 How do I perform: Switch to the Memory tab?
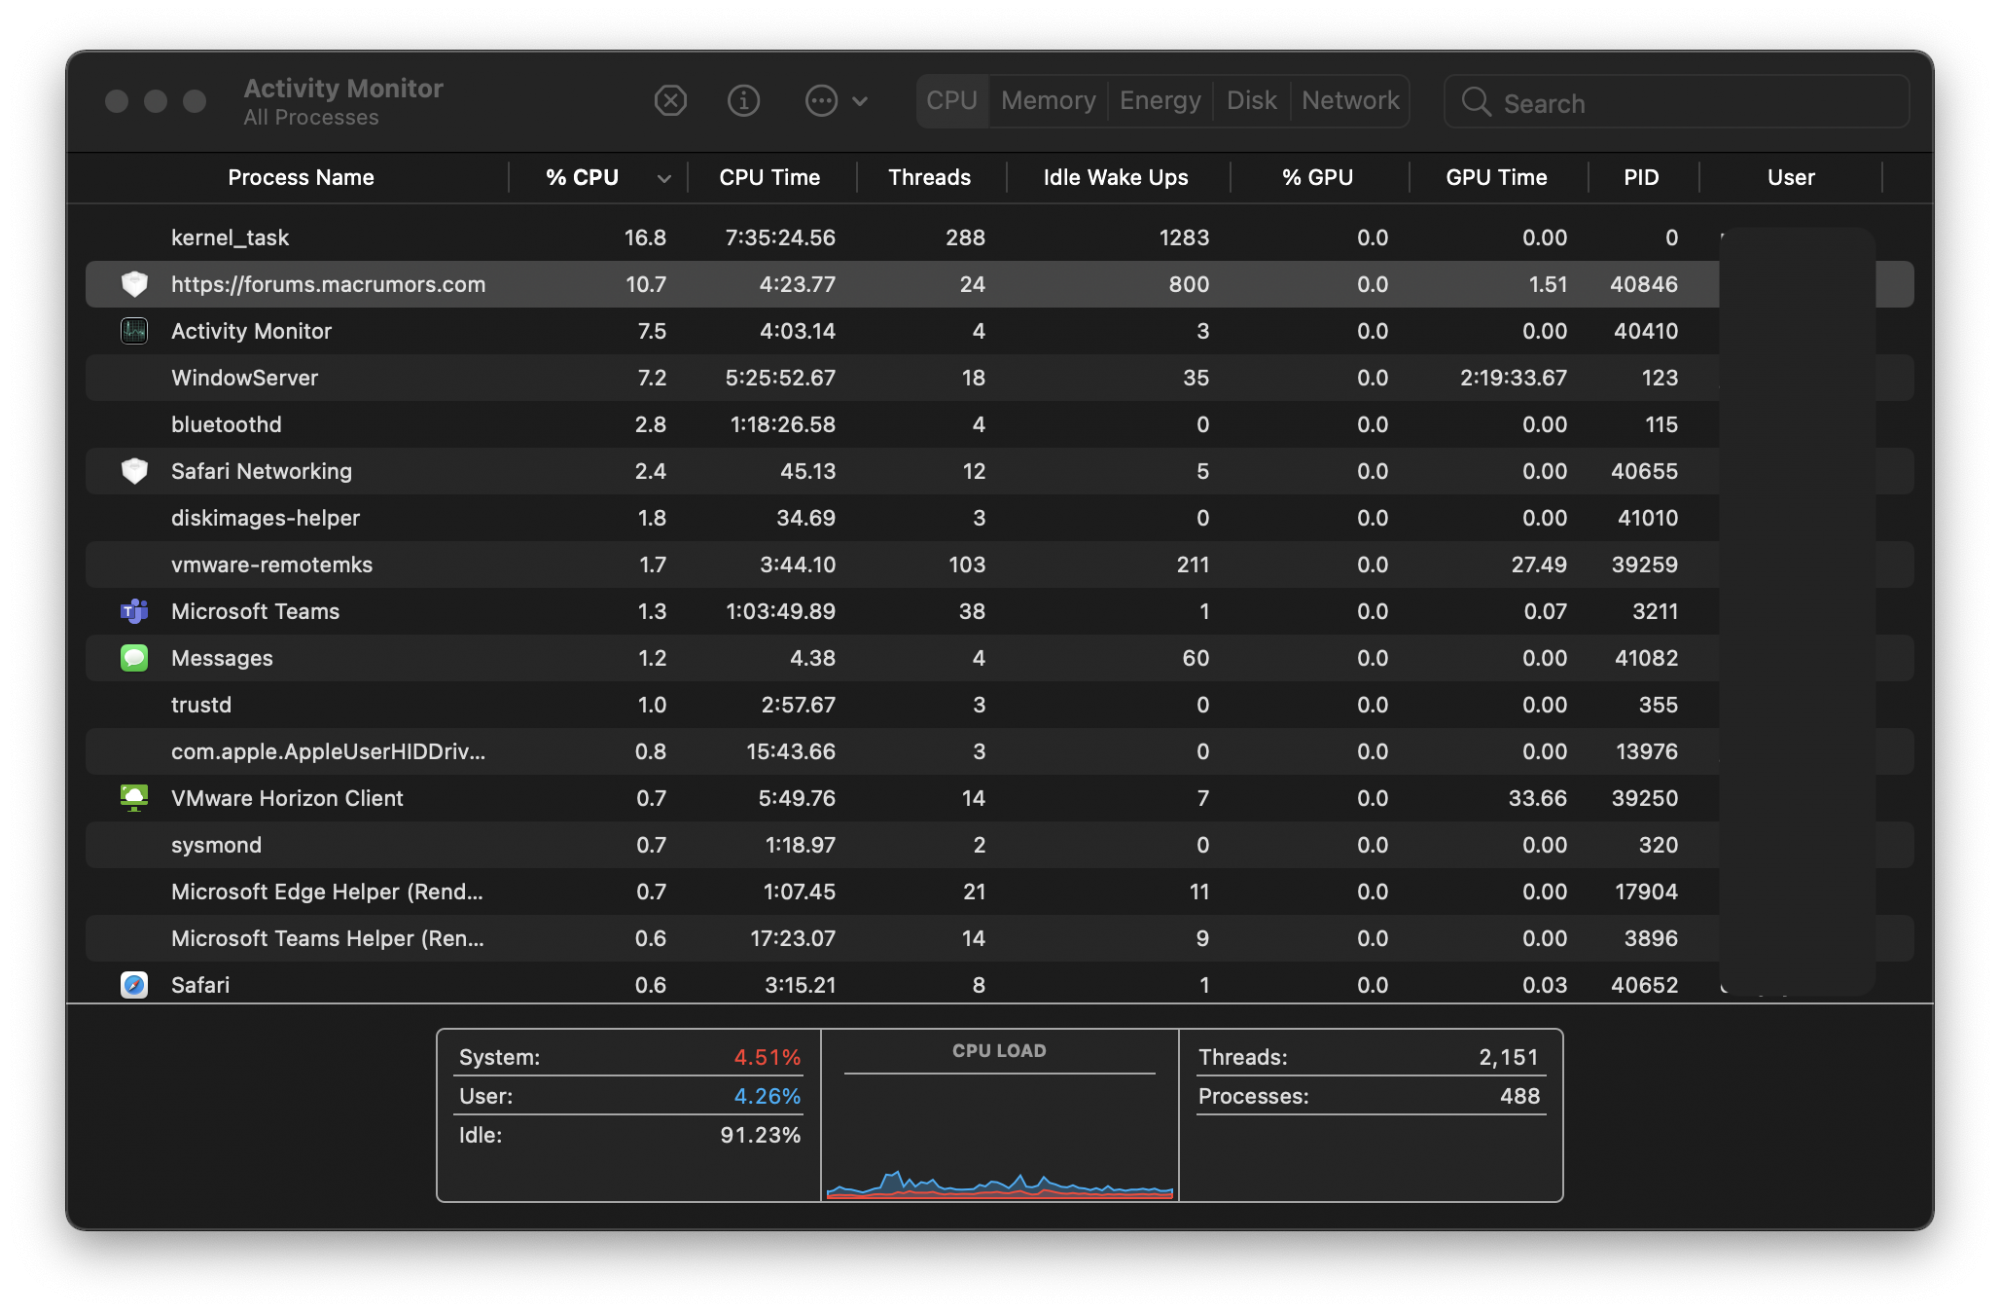tap(1048, 101)
